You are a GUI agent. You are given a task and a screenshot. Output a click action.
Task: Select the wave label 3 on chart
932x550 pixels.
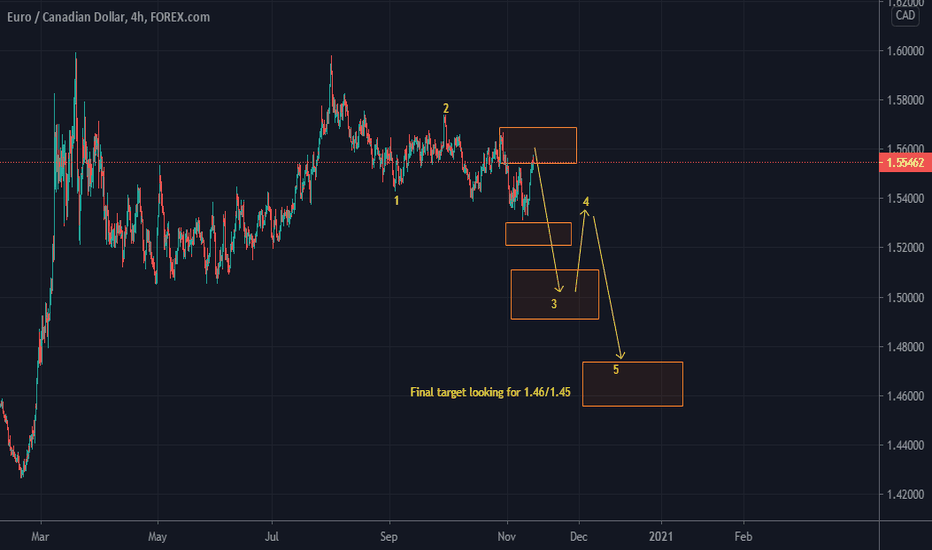coord(554,304)
